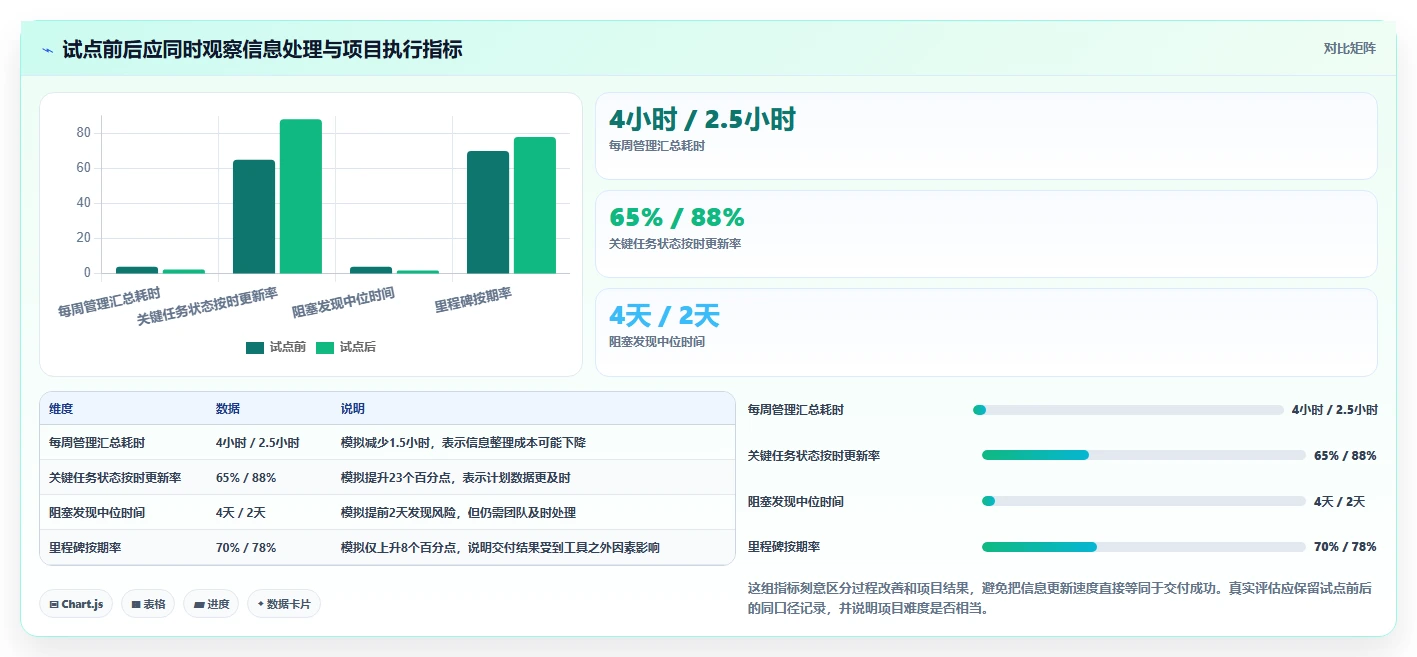1417x657 pixels.
Task: Open the 65% / 88% data card
Action: (986, 234)
